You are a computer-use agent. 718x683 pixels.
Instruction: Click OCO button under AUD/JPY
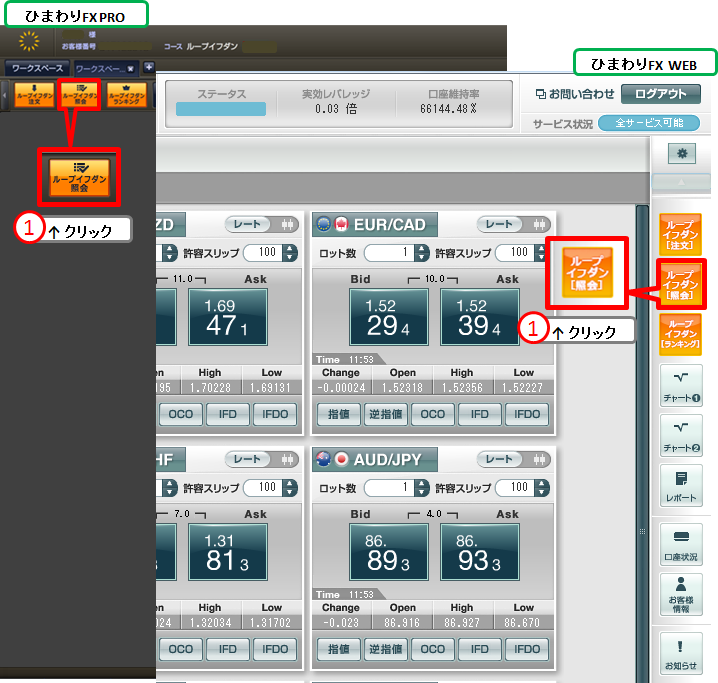coord(433,649)
